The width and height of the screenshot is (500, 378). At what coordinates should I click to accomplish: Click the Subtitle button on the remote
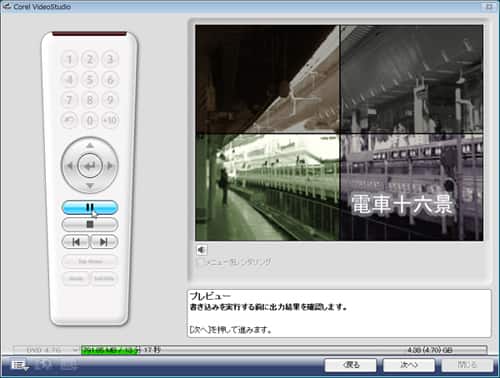[x=104, y=278]
